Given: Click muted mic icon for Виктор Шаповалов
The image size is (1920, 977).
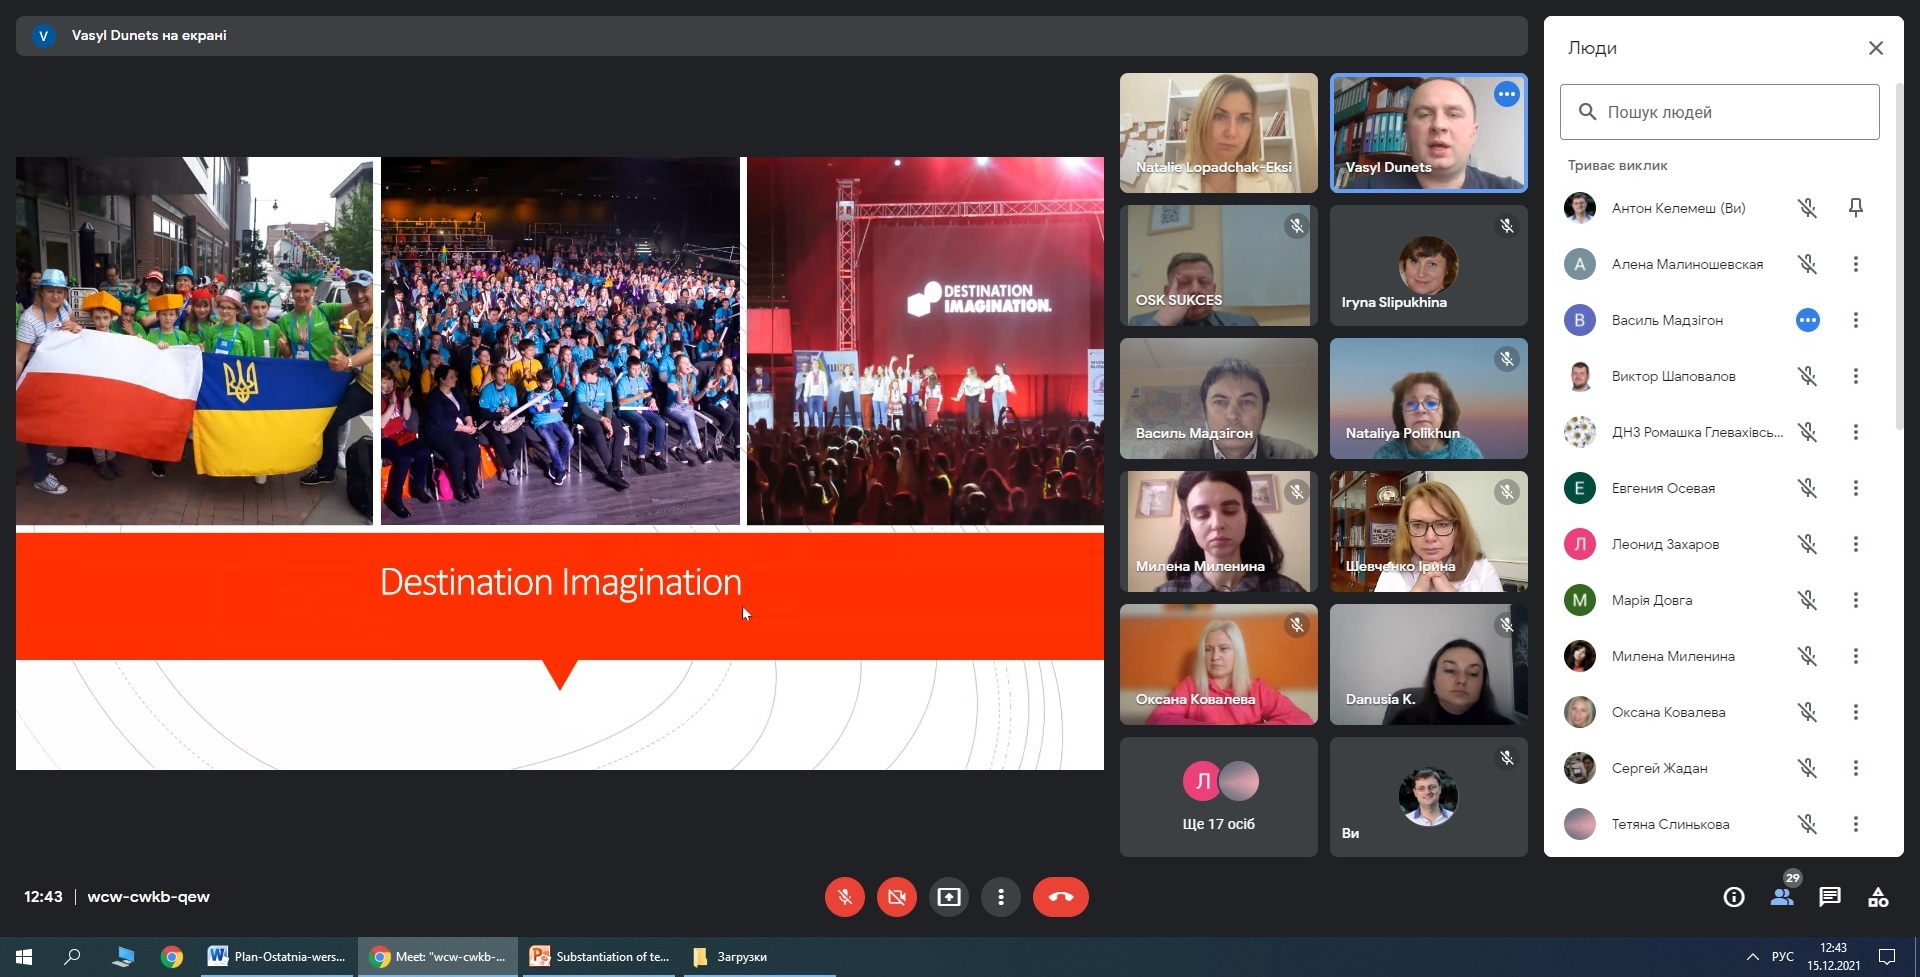Looking at the screenshot, I should tap(1807, 376).
